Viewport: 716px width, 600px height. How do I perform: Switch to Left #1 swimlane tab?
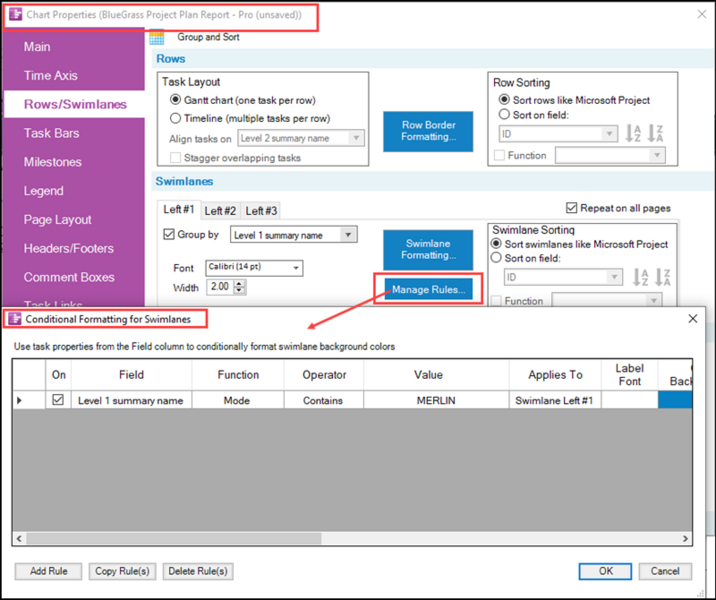[x=179, y=209]
